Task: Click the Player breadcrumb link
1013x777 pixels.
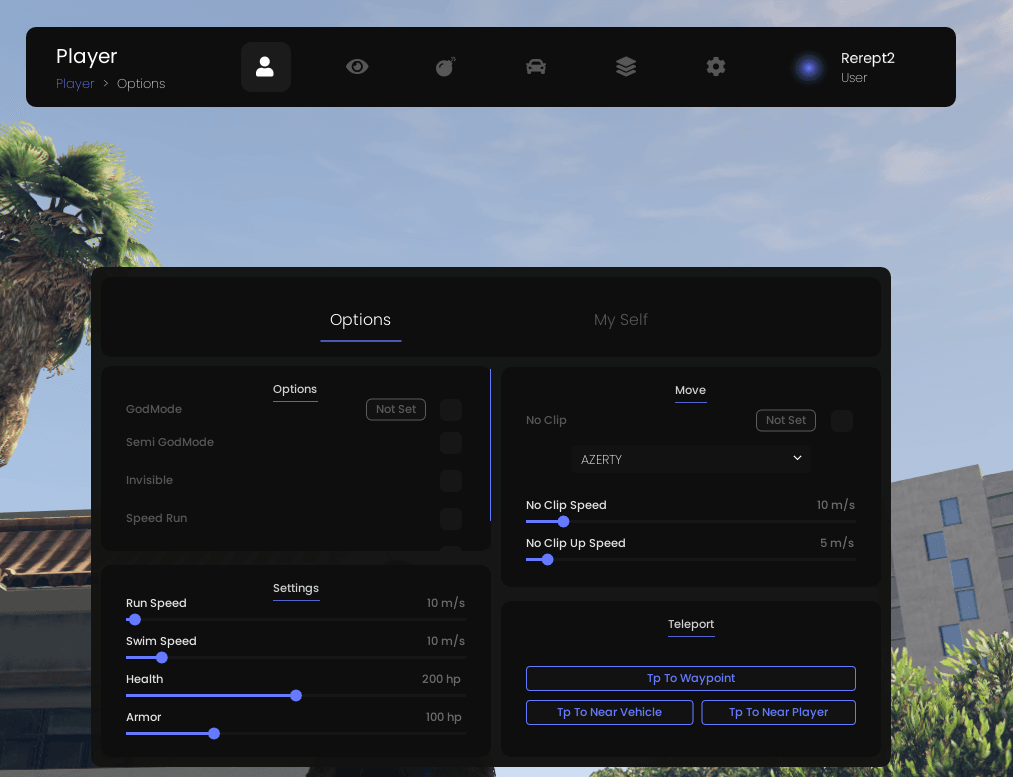Action: coord(75,84)
